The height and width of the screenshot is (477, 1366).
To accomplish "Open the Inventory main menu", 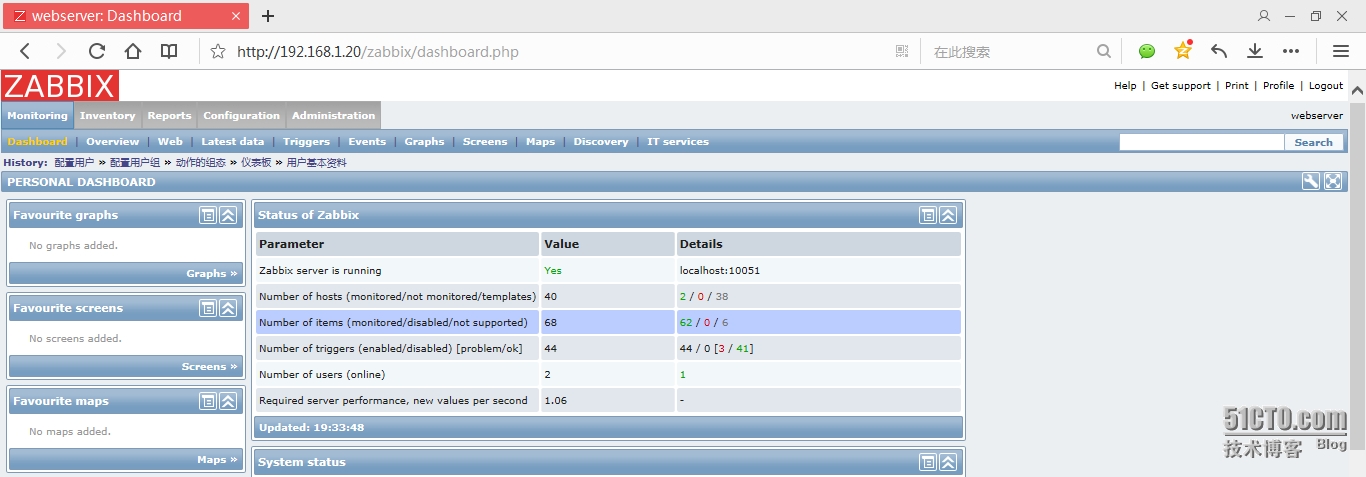I will 108,115.
